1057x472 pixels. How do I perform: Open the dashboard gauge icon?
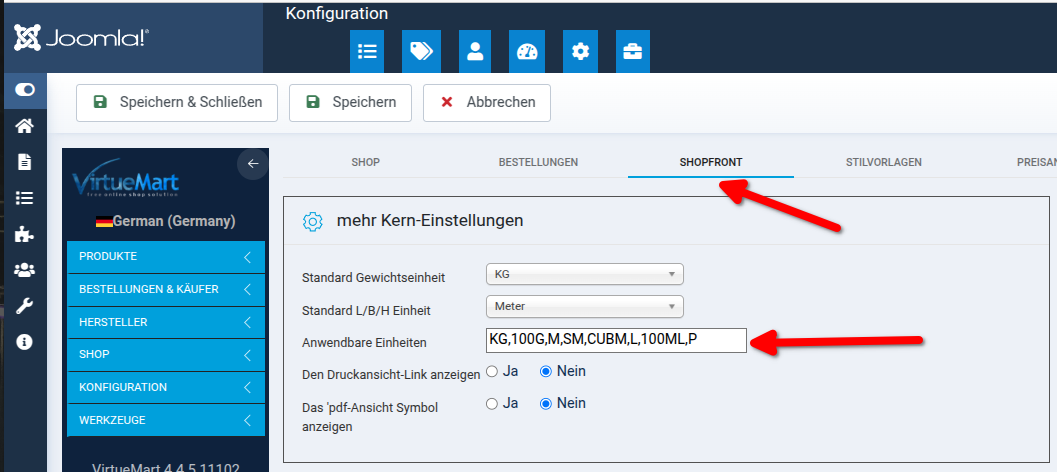tap(527, 51)
